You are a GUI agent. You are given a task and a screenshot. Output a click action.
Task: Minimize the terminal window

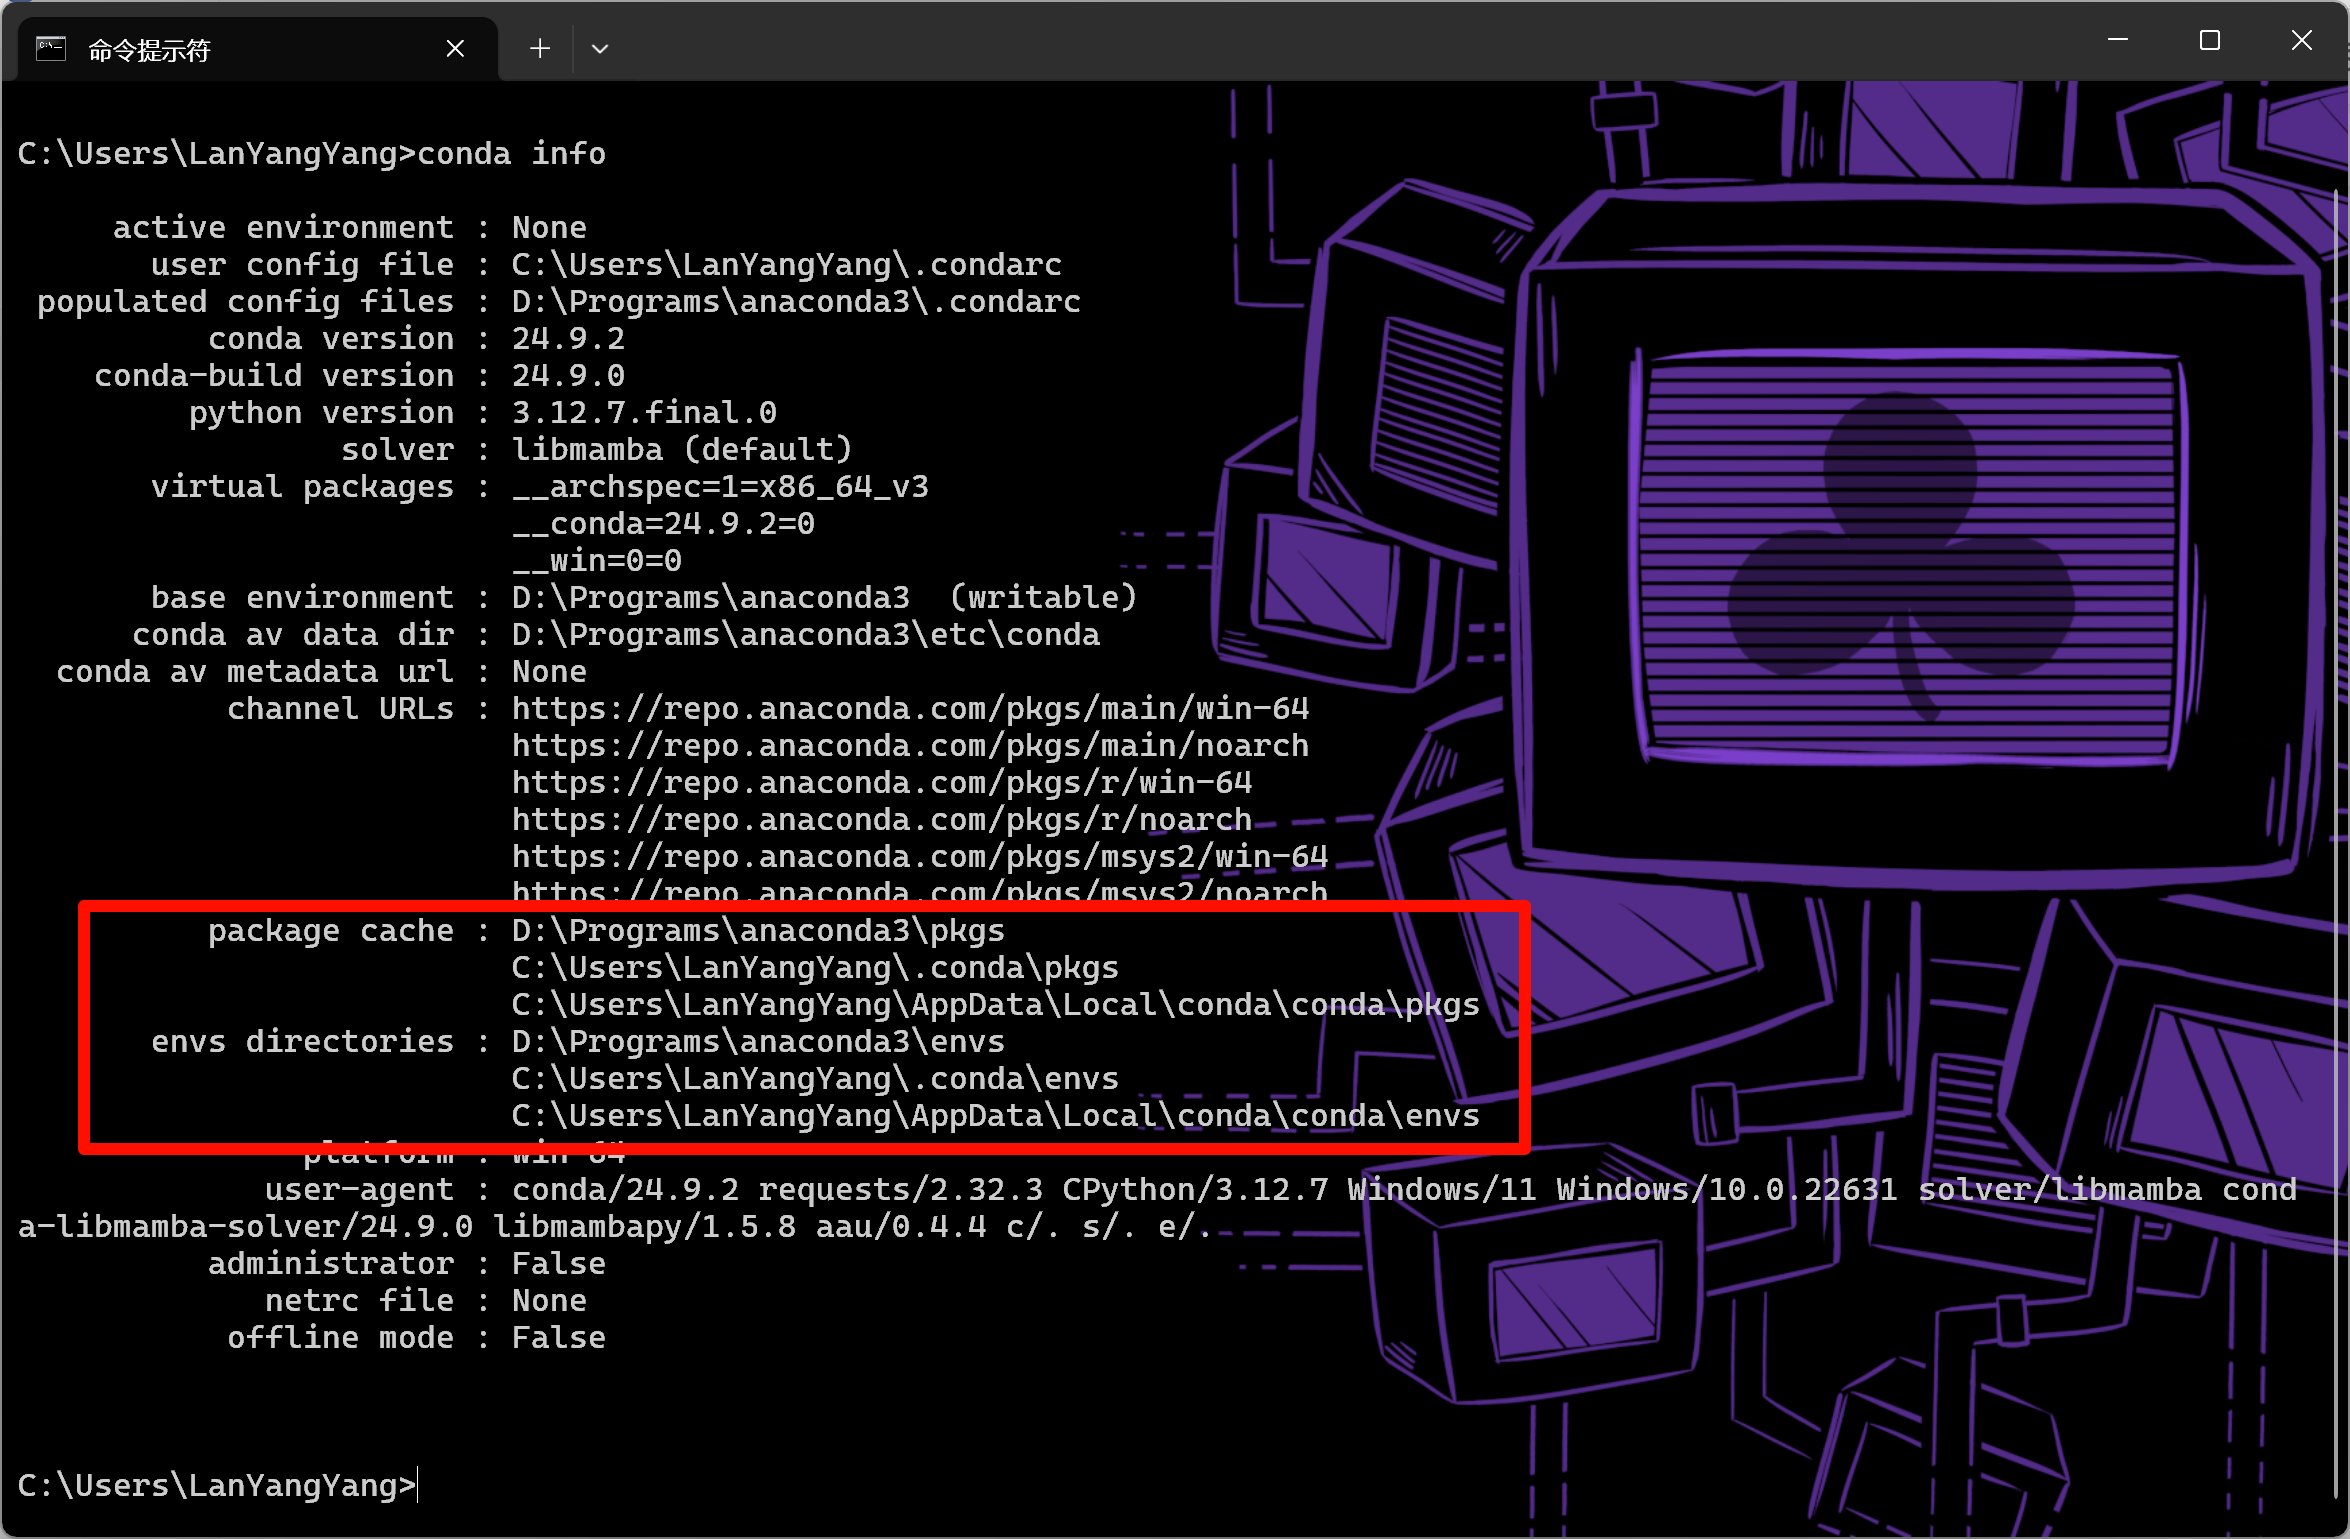pos(2117,40)
